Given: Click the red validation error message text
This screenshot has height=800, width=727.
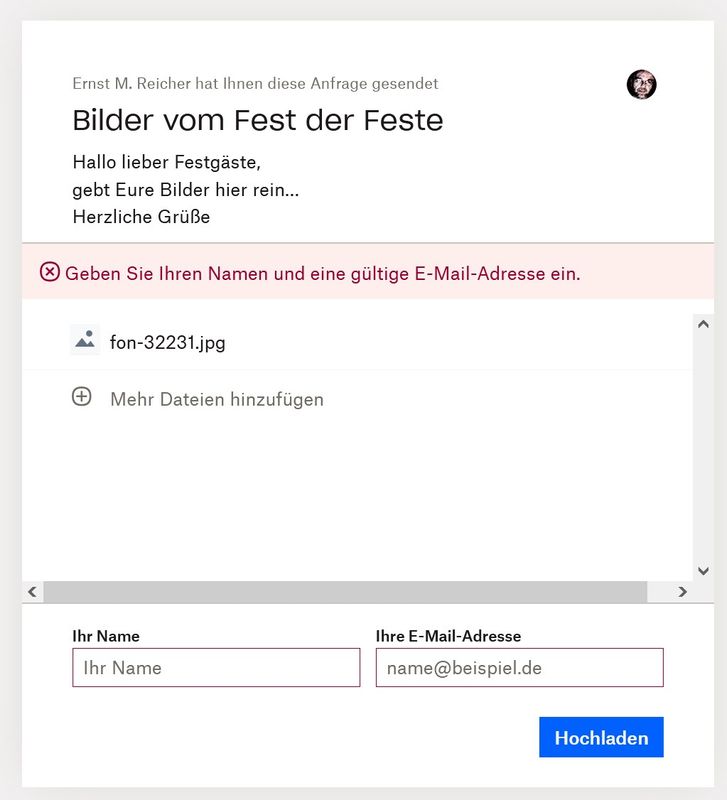Looking at the screenshot, I should (x=322, y=273).
